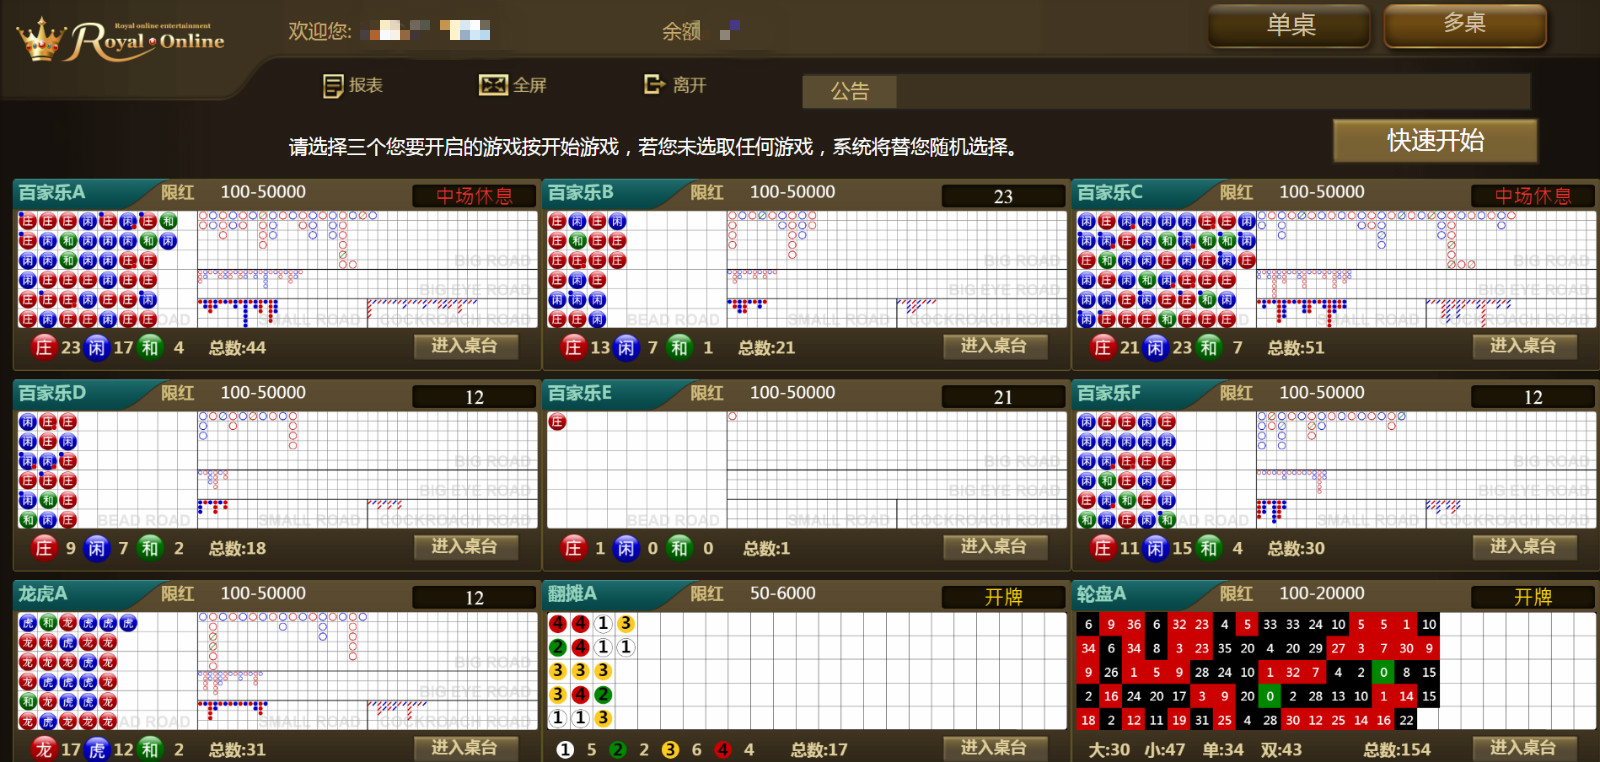Enter table 百家乐E via 进入桌台
Viewport: 1600px width, 762px height.
click(x=995, y=547)
